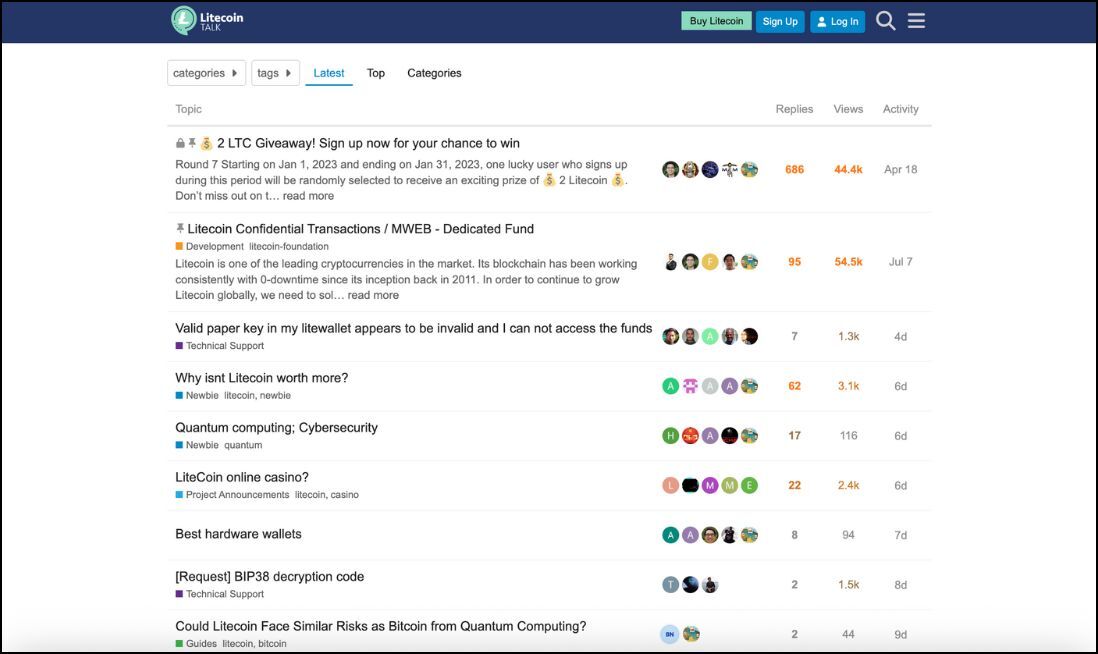Click the Log In button
1098x654 pixels.
click(838, 22)
